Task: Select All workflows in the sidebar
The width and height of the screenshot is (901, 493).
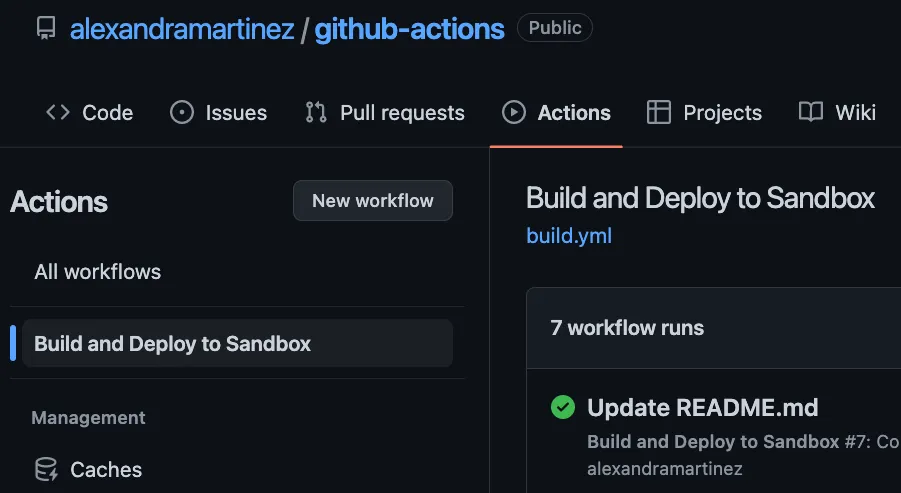Action: pos(98,272)
